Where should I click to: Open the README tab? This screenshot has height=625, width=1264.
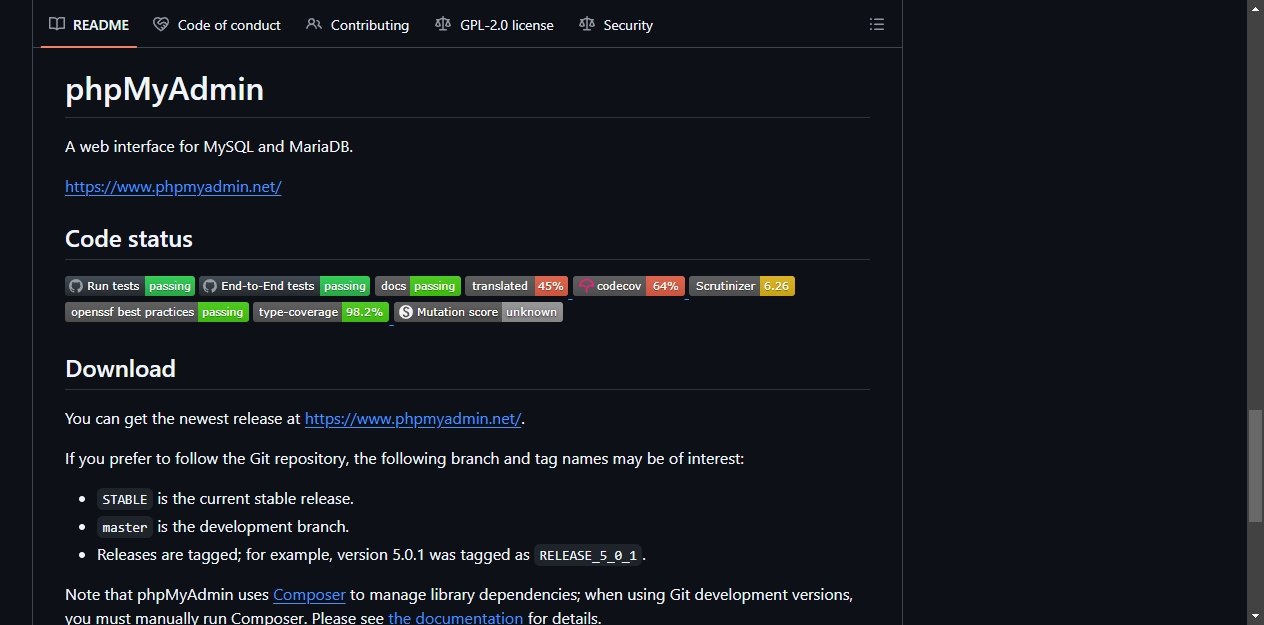tap(89, 25)
